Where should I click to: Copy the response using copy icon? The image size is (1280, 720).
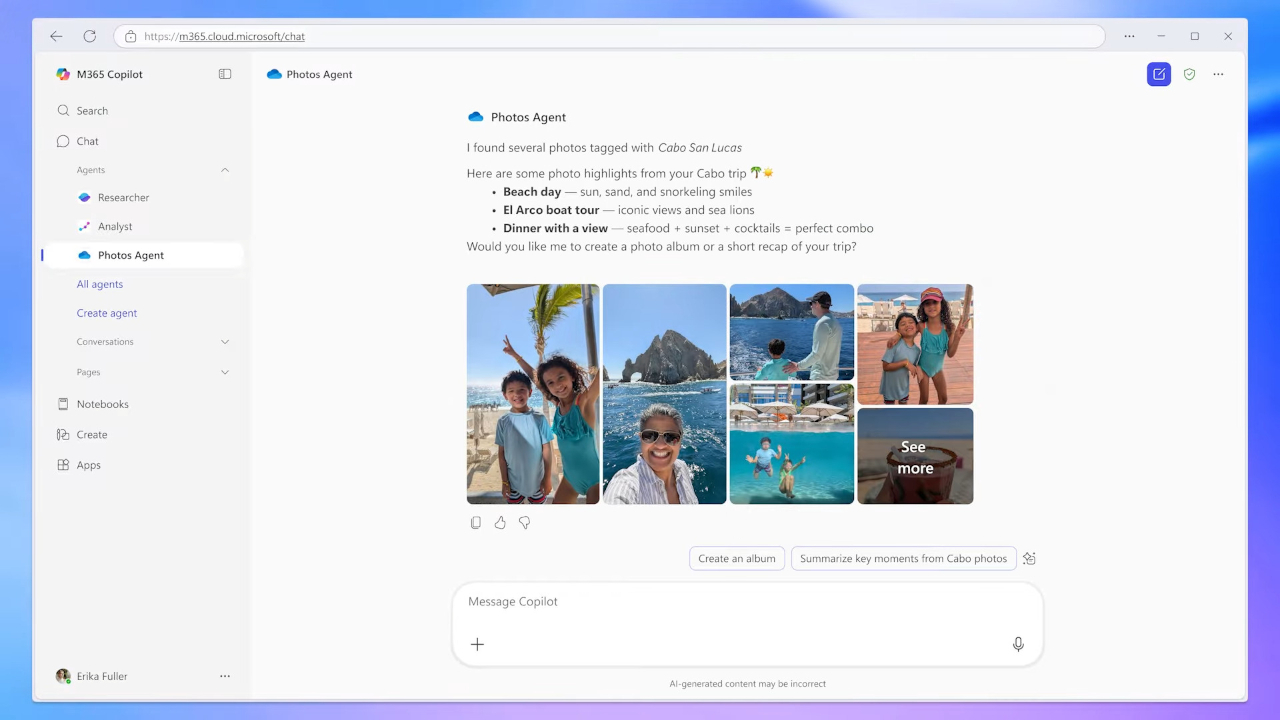pos(476,523)
